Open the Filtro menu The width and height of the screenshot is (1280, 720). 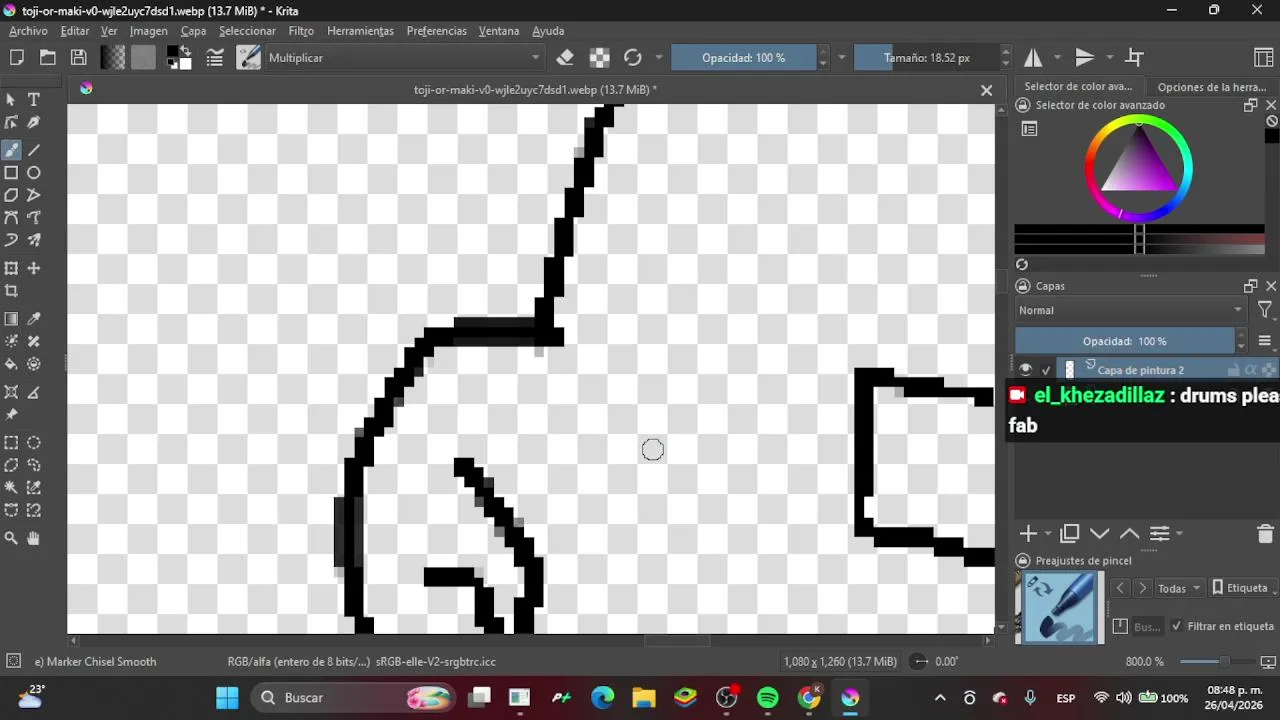[x=301, y=31]
